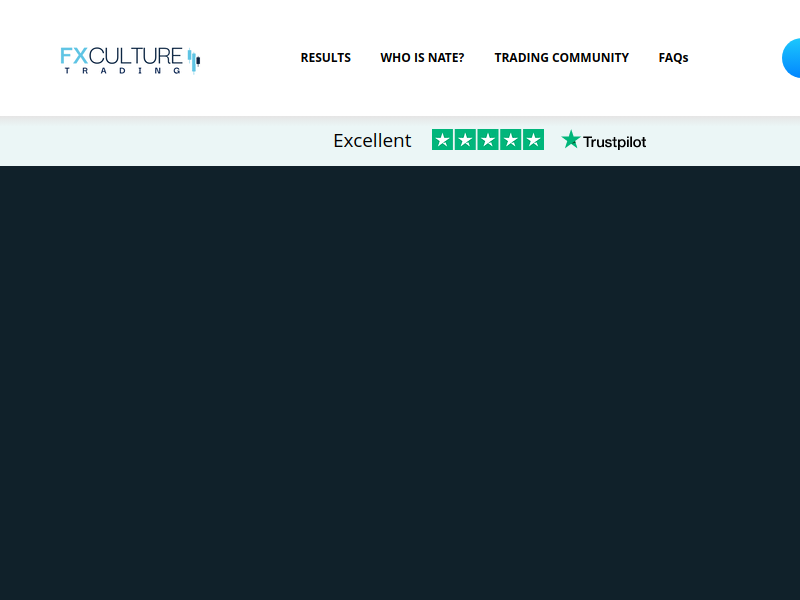Click the blue button at right edge
The image size is (800, 600).
(x=791, y=58)
